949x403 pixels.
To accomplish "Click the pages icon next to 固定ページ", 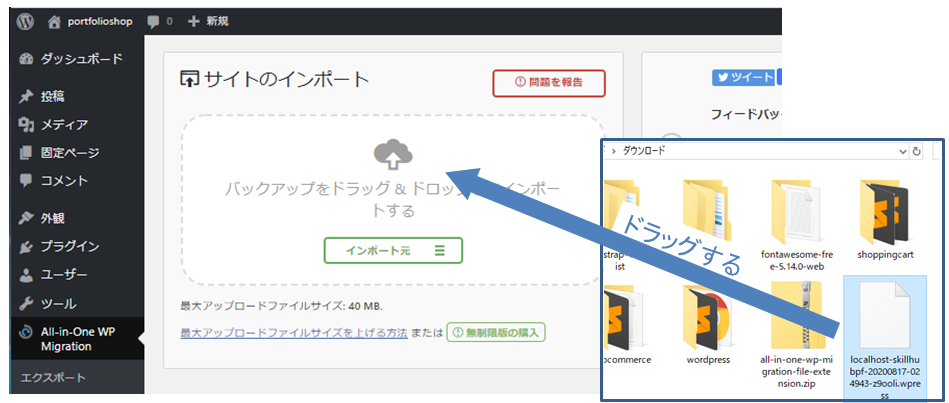I will [x=26, y=152].
